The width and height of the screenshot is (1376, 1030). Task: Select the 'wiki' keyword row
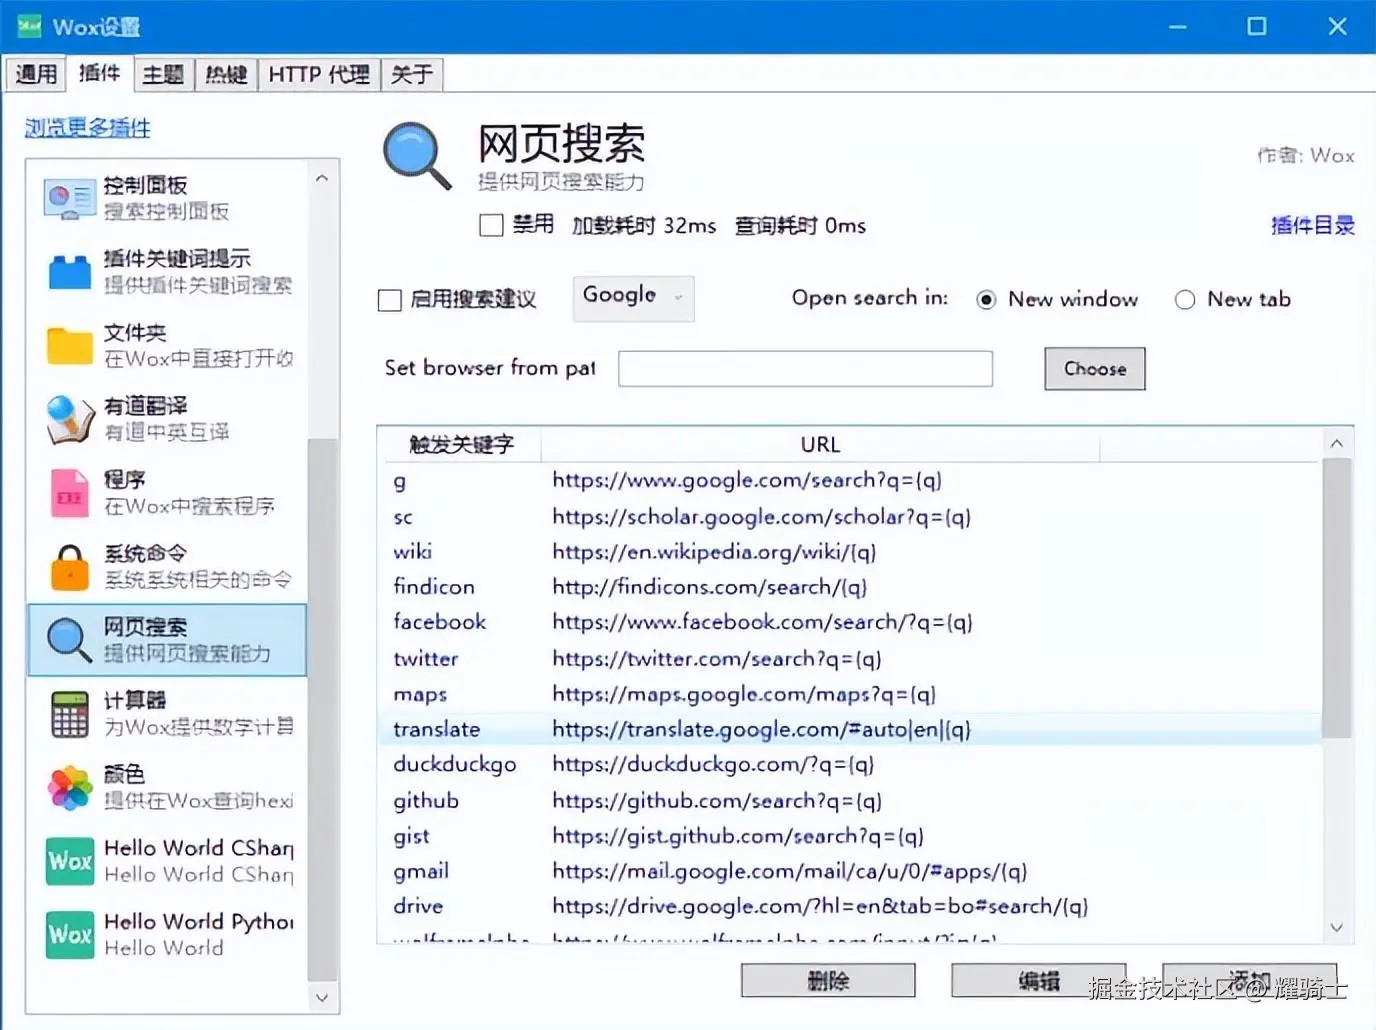click(x=850, y=552)
